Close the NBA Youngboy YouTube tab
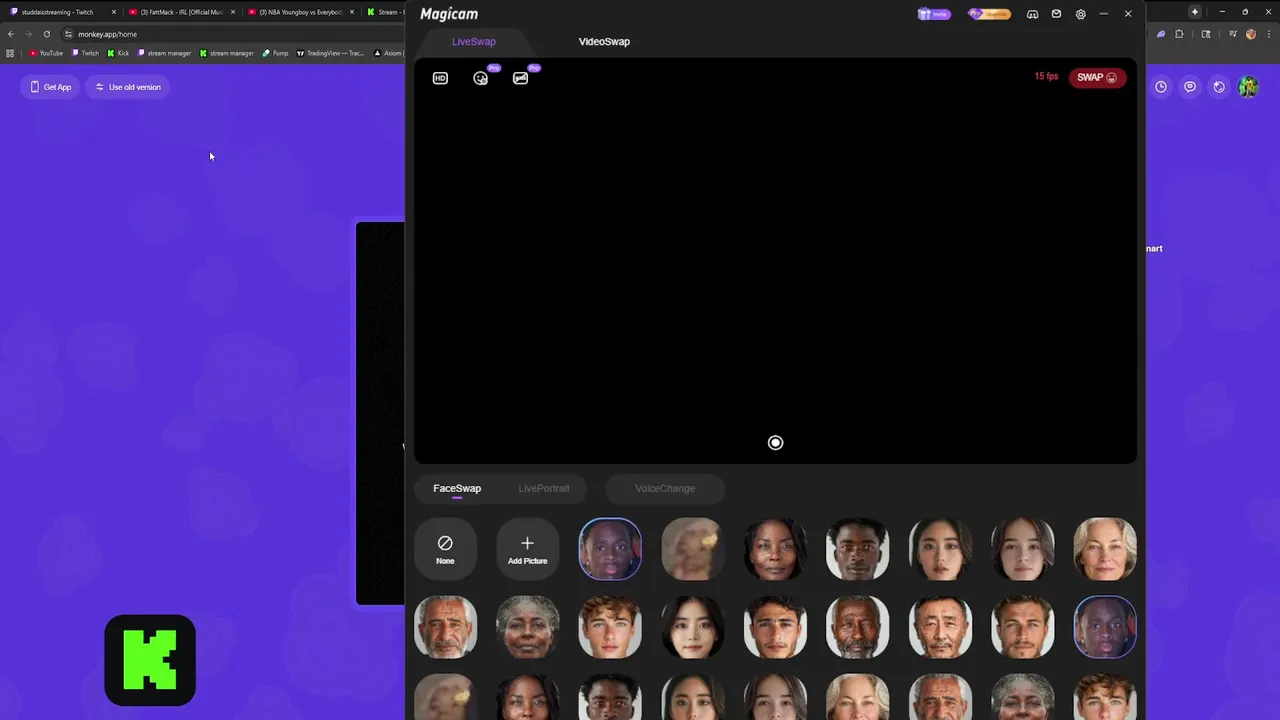Image resolution: width=1280 pixels, height=720 pixels. pos(352,12)
